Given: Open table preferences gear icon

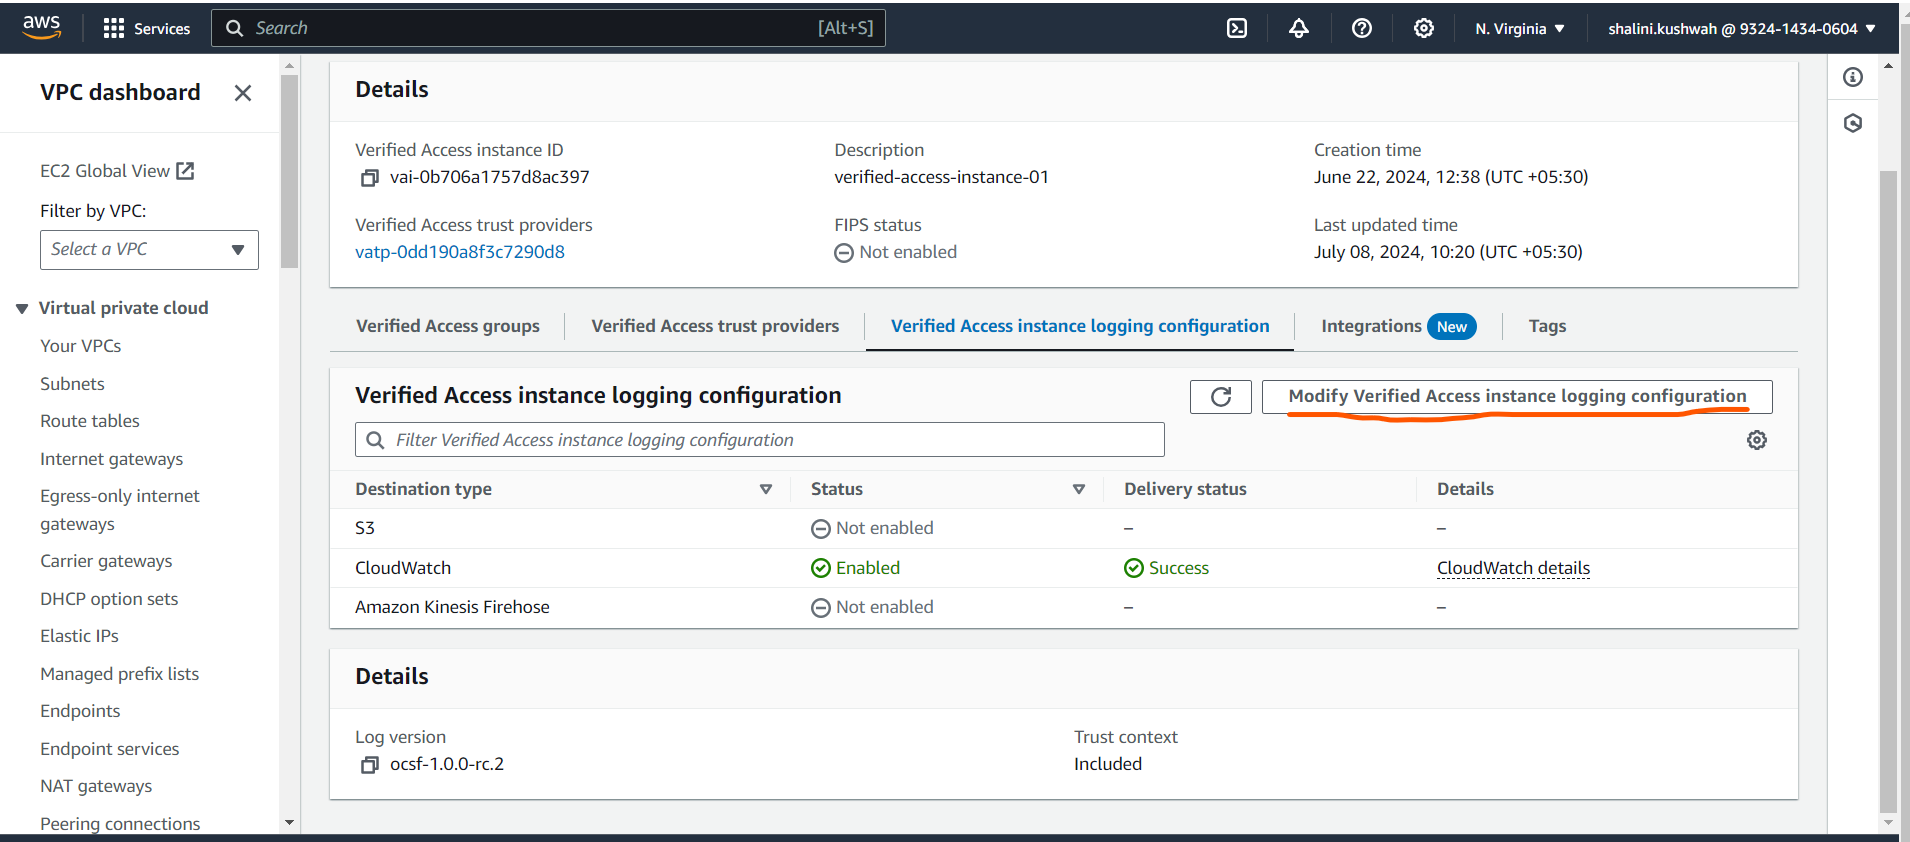Looking at the screenshot, I should pyautogui.click(x=1757, y=440).
